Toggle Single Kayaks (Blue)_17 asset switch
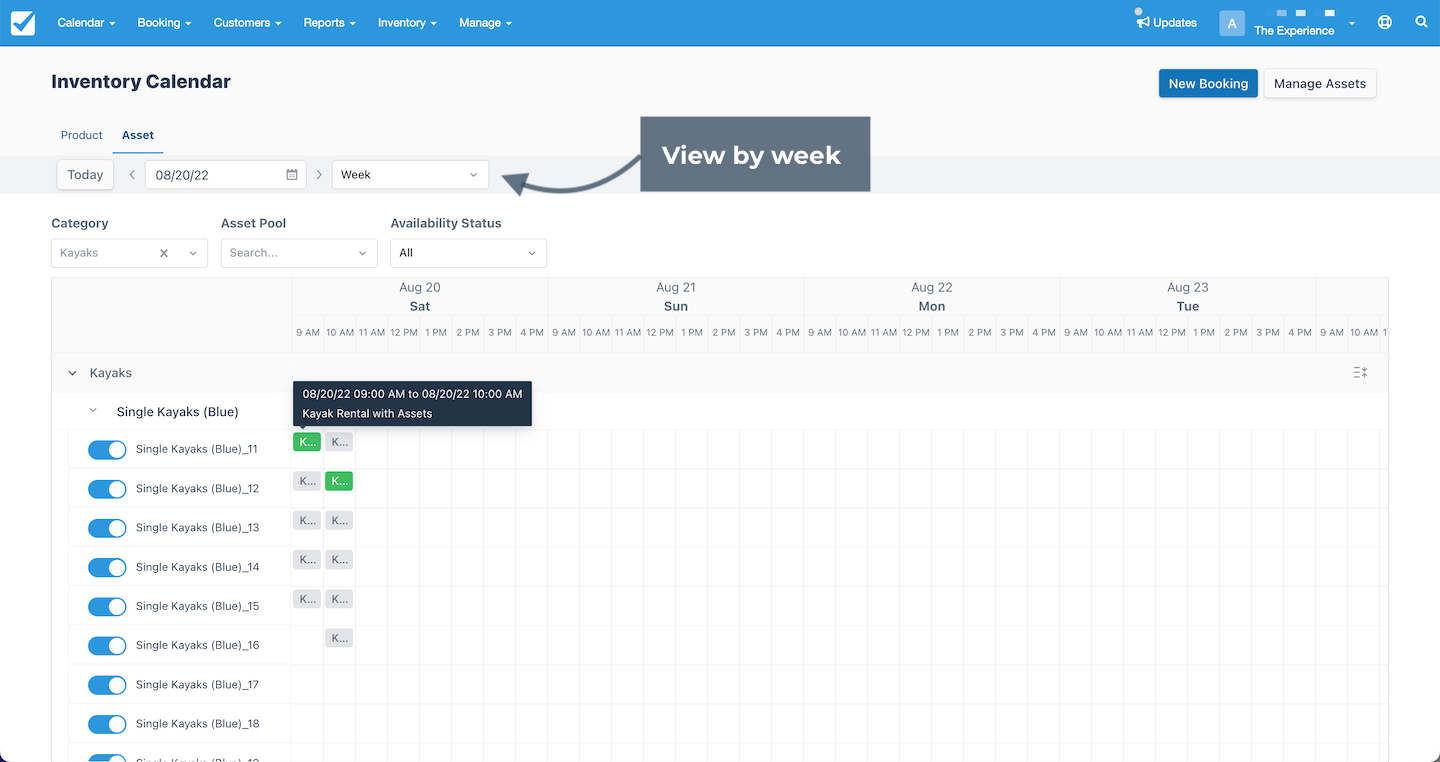Screen dimensions: 1440x762 click(x=107, y=685)
